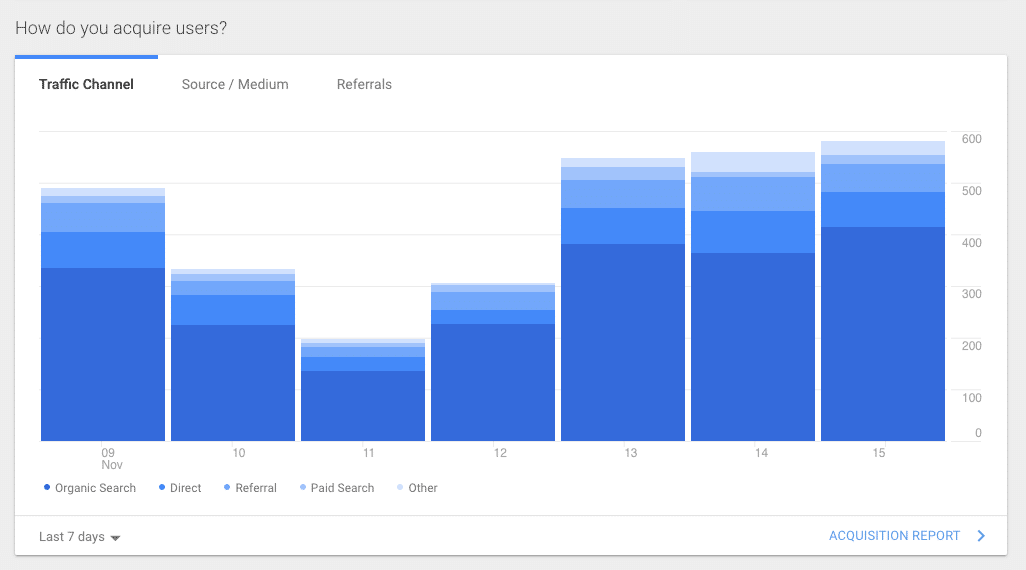
Task: Click the Direct legend dot
Action: point(162,488)
